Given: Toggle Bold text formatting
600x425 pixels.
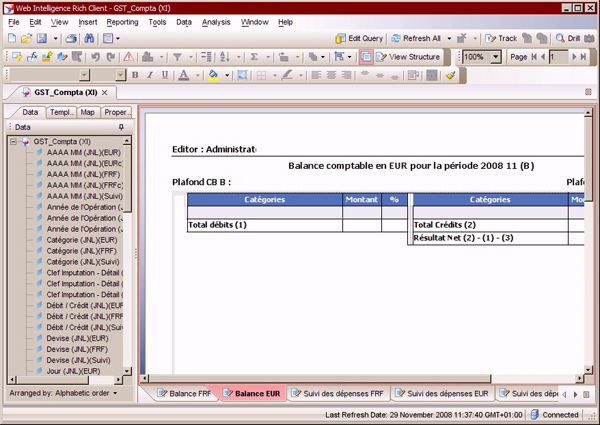Looking at the screenshot, I should point(136,75).
